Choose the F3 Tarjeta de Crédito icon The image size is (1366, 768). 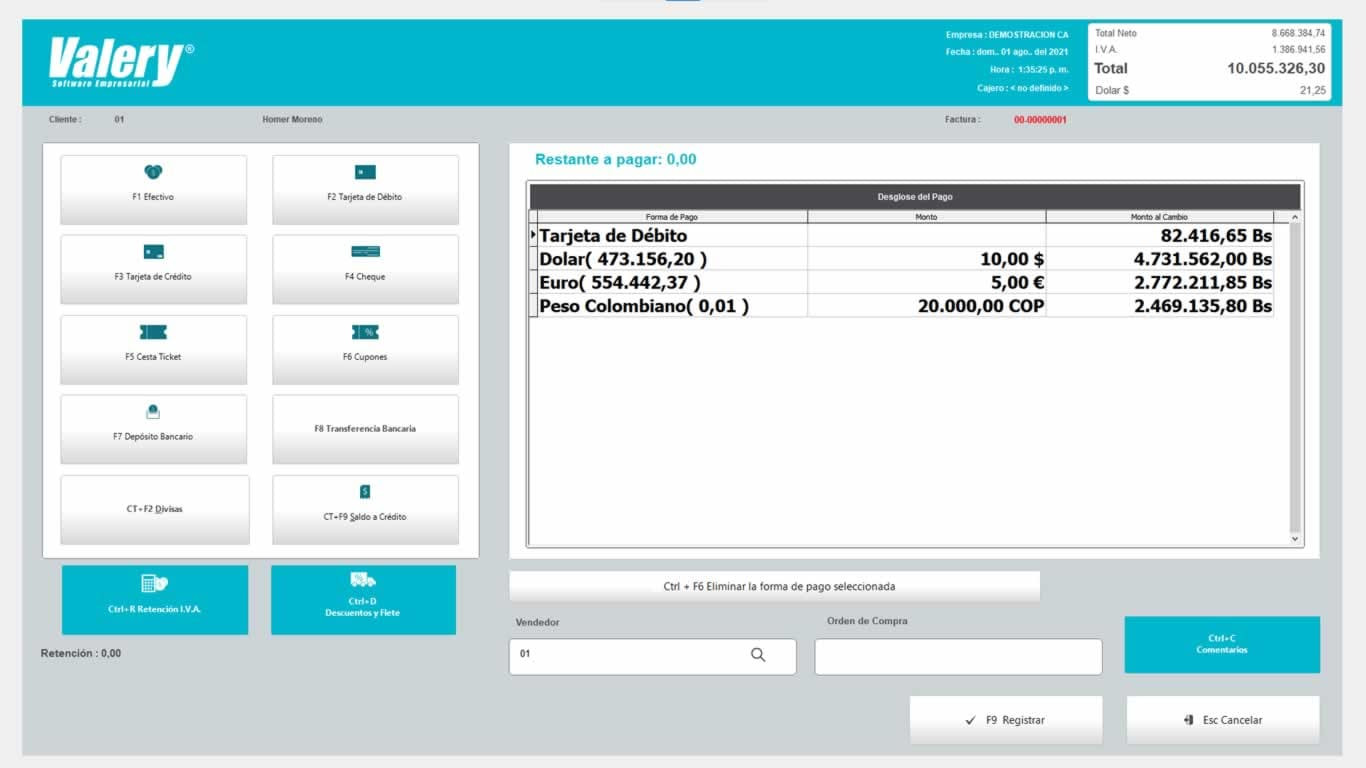[153, 252]
